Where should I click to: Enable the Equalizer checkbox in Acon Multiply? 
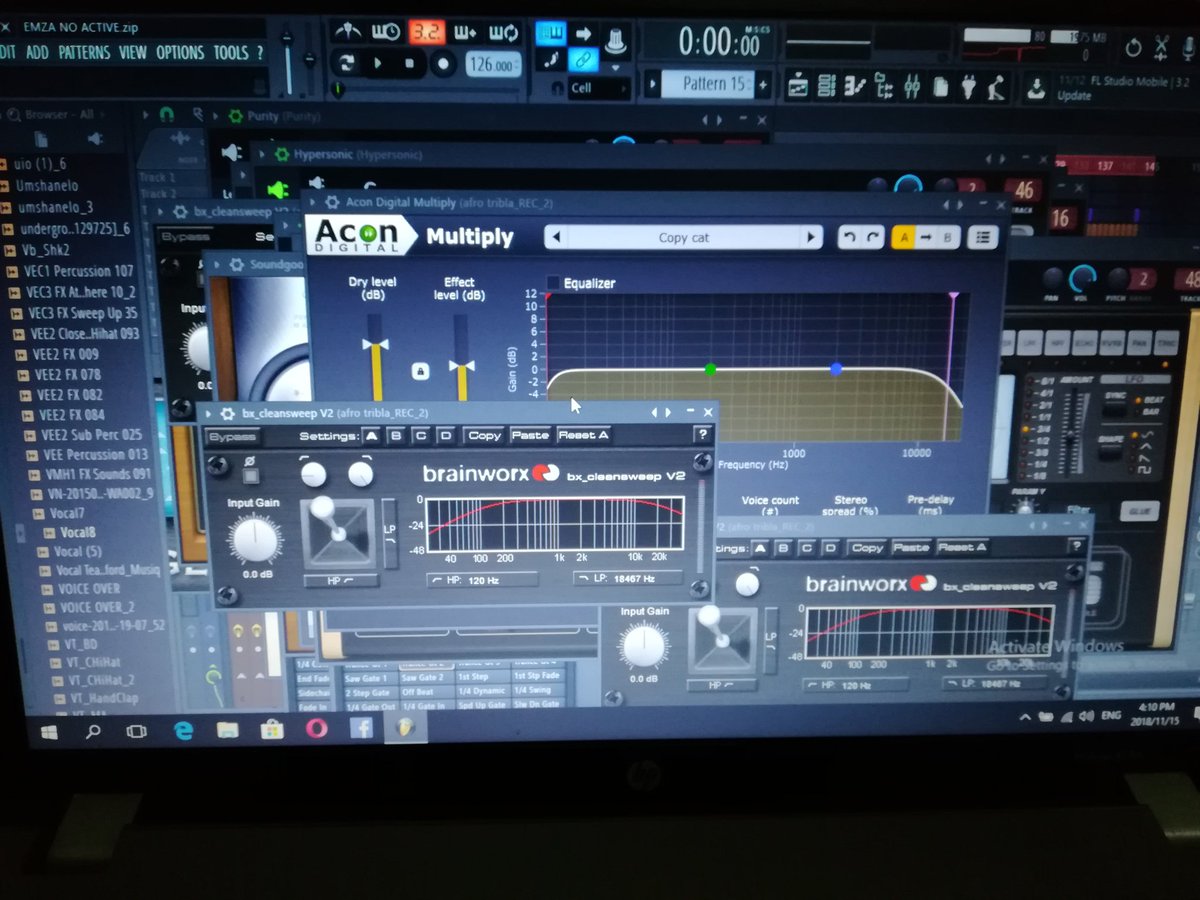553,283
